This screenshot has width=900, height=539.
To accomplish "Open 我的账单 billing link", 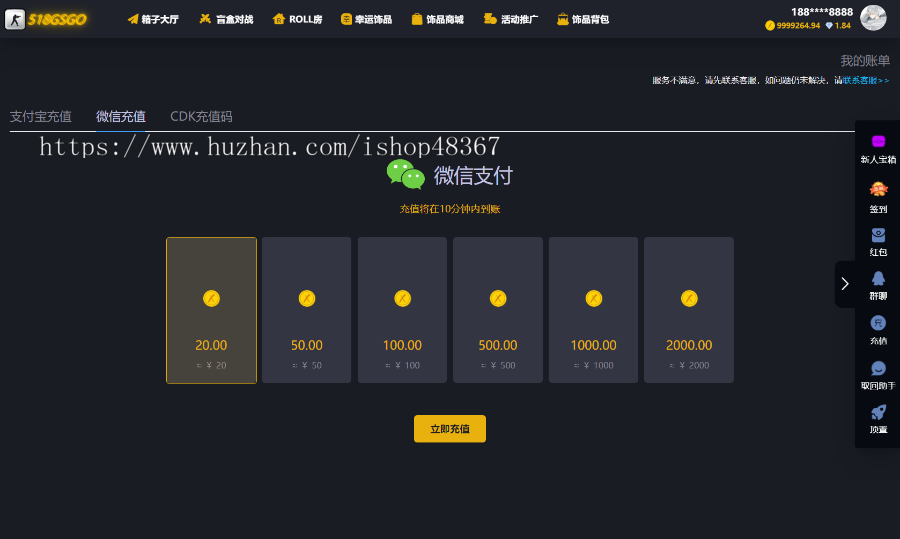I will point(865,60).
